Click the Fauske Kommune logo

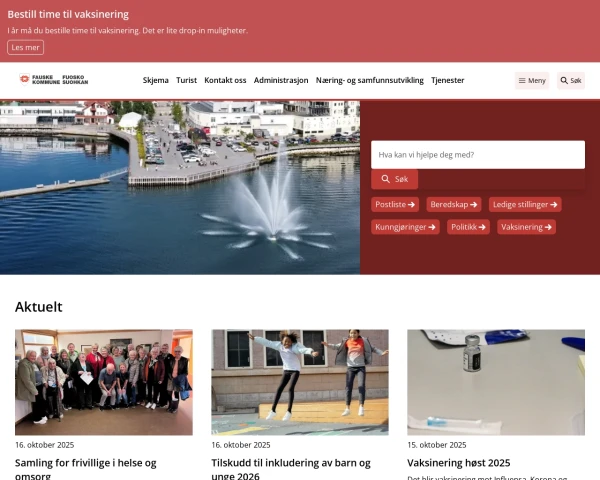tap(53, 80)
